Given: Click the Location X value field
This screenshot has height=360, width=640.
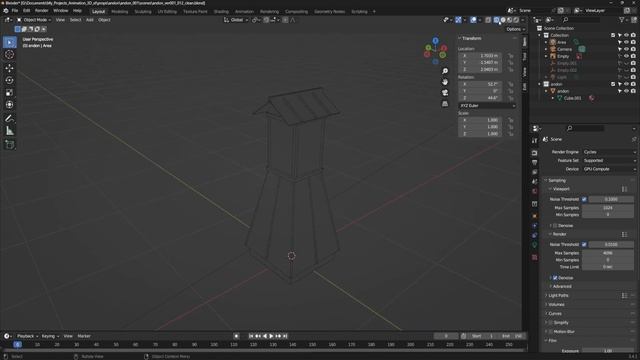Looking at the screenshot, I should [x=480, y=56].
